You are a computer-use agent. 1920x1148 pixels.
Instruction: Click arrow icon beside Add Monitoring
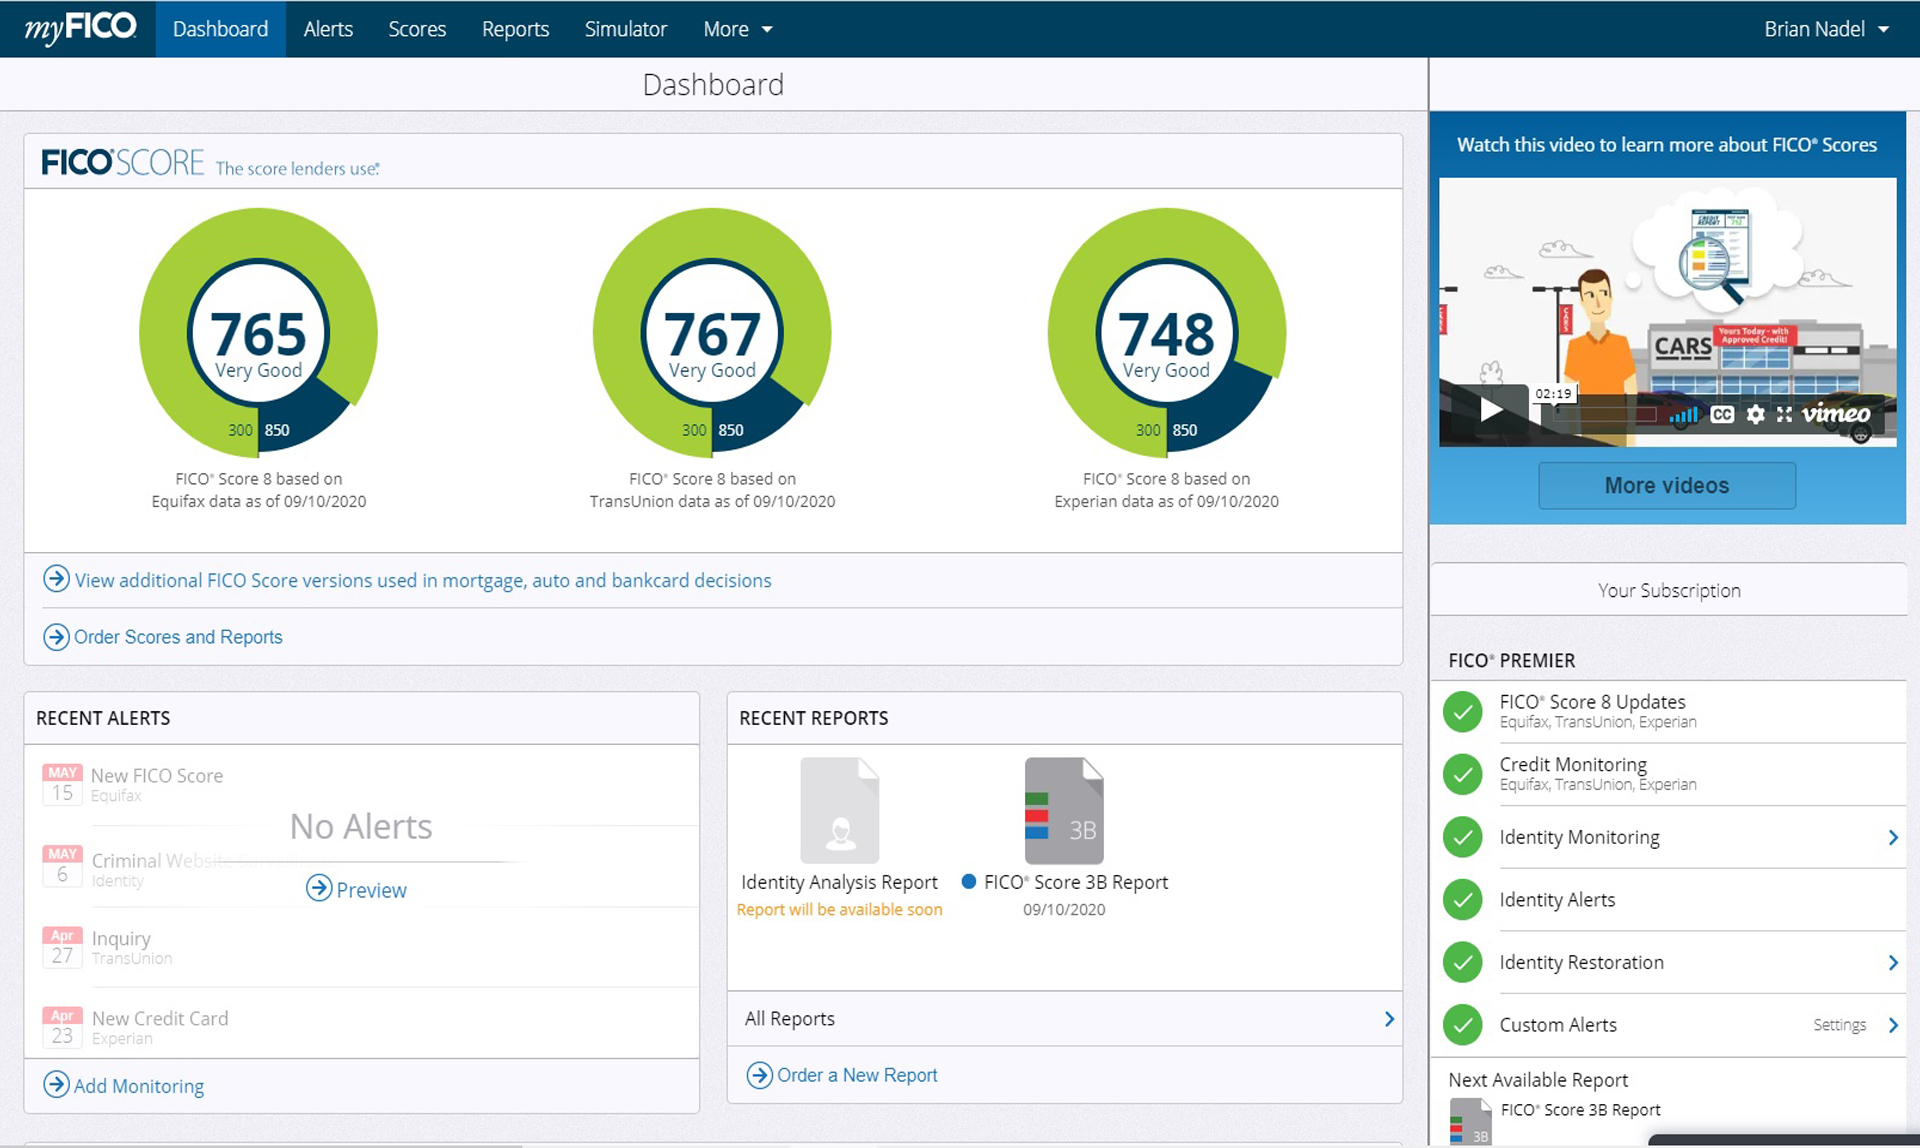56,1084
